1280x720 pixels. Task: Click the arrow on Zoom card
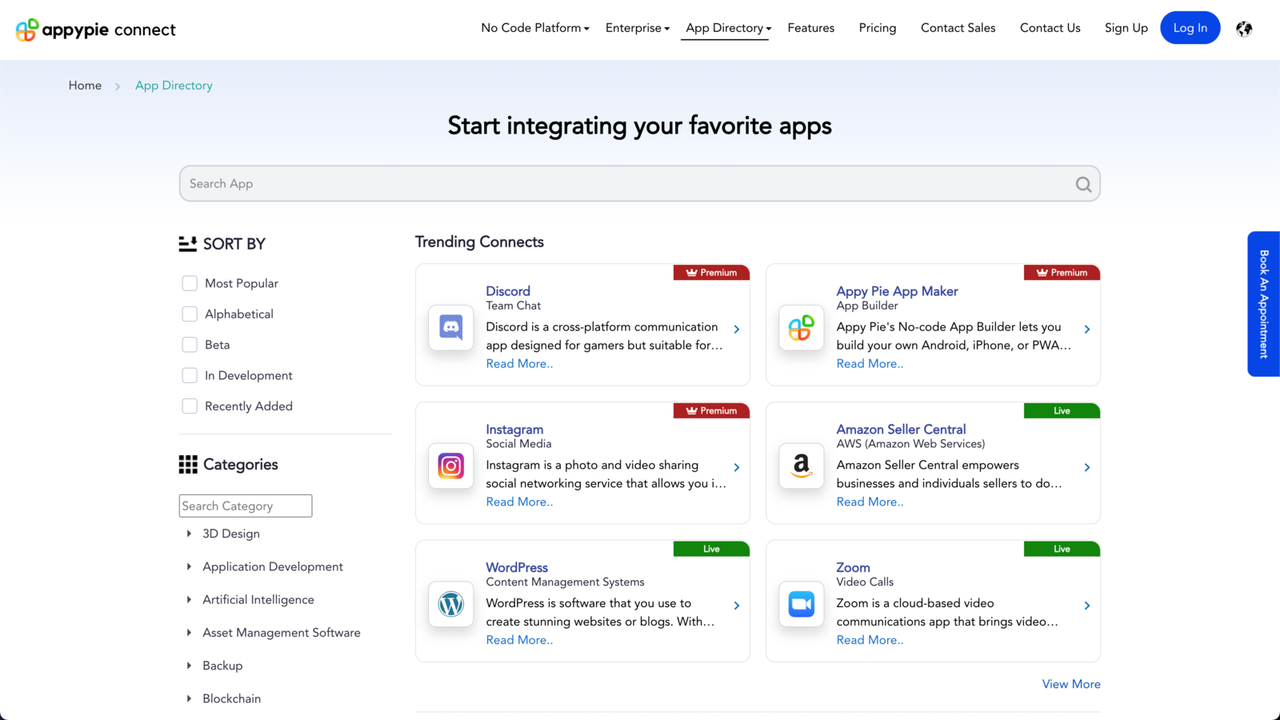(x=1087, y=605)
